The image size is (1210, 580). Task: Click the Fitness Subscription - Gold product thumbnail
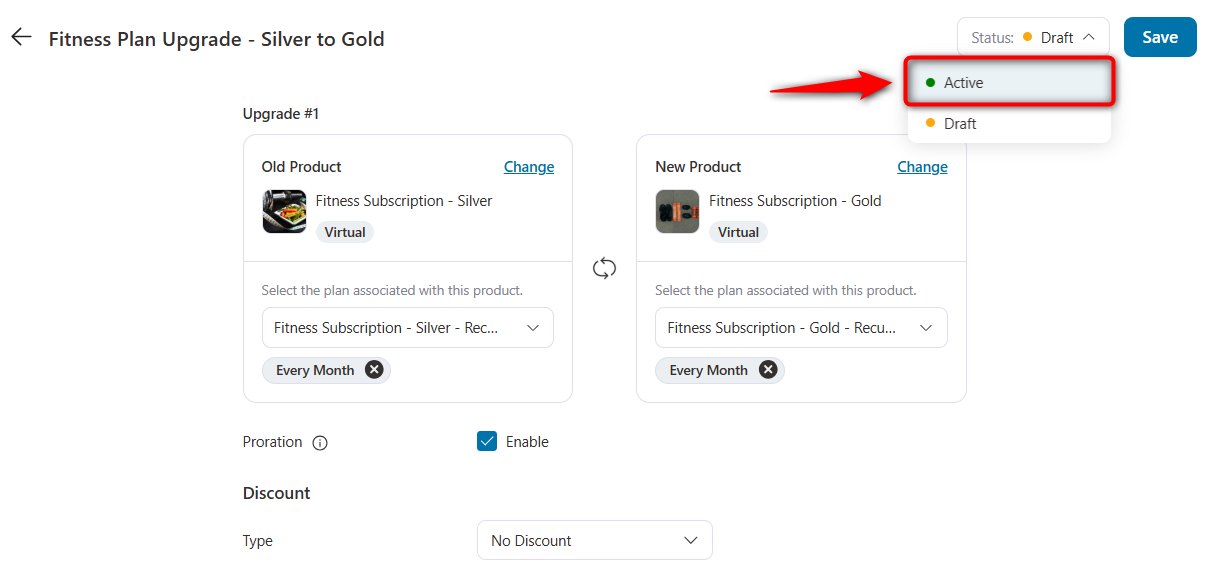coord(677,211)
